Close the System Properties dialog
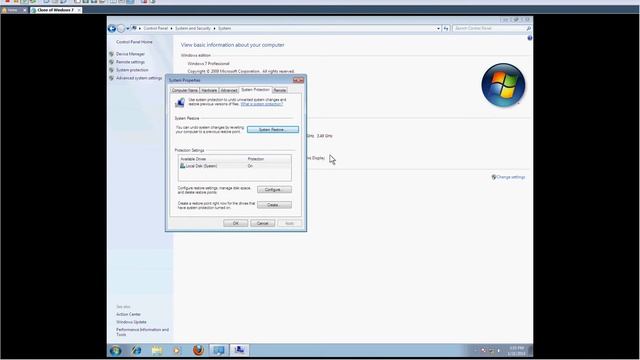The width and height of the screenshot is (640, 360). pyautogui.click(x=298, y=80)
